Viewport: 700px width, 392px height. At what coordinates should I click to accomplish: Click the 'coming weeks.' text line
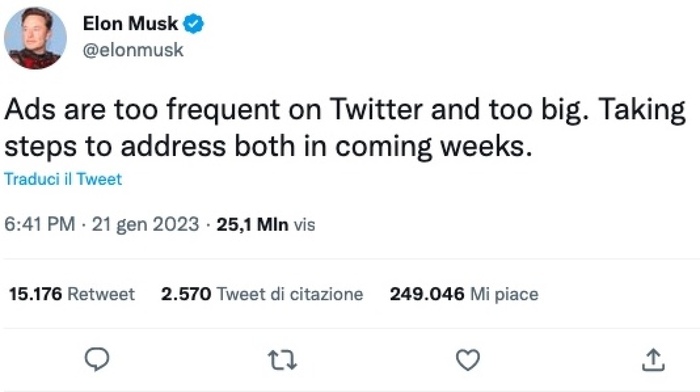tap(433, 147)
